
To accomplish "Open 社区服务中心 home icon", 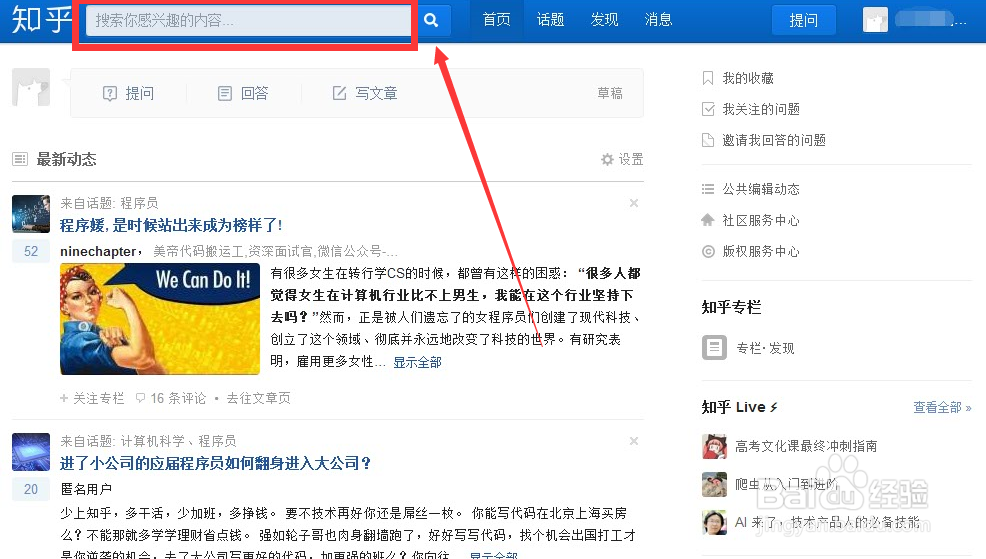I will pos(708,220).
